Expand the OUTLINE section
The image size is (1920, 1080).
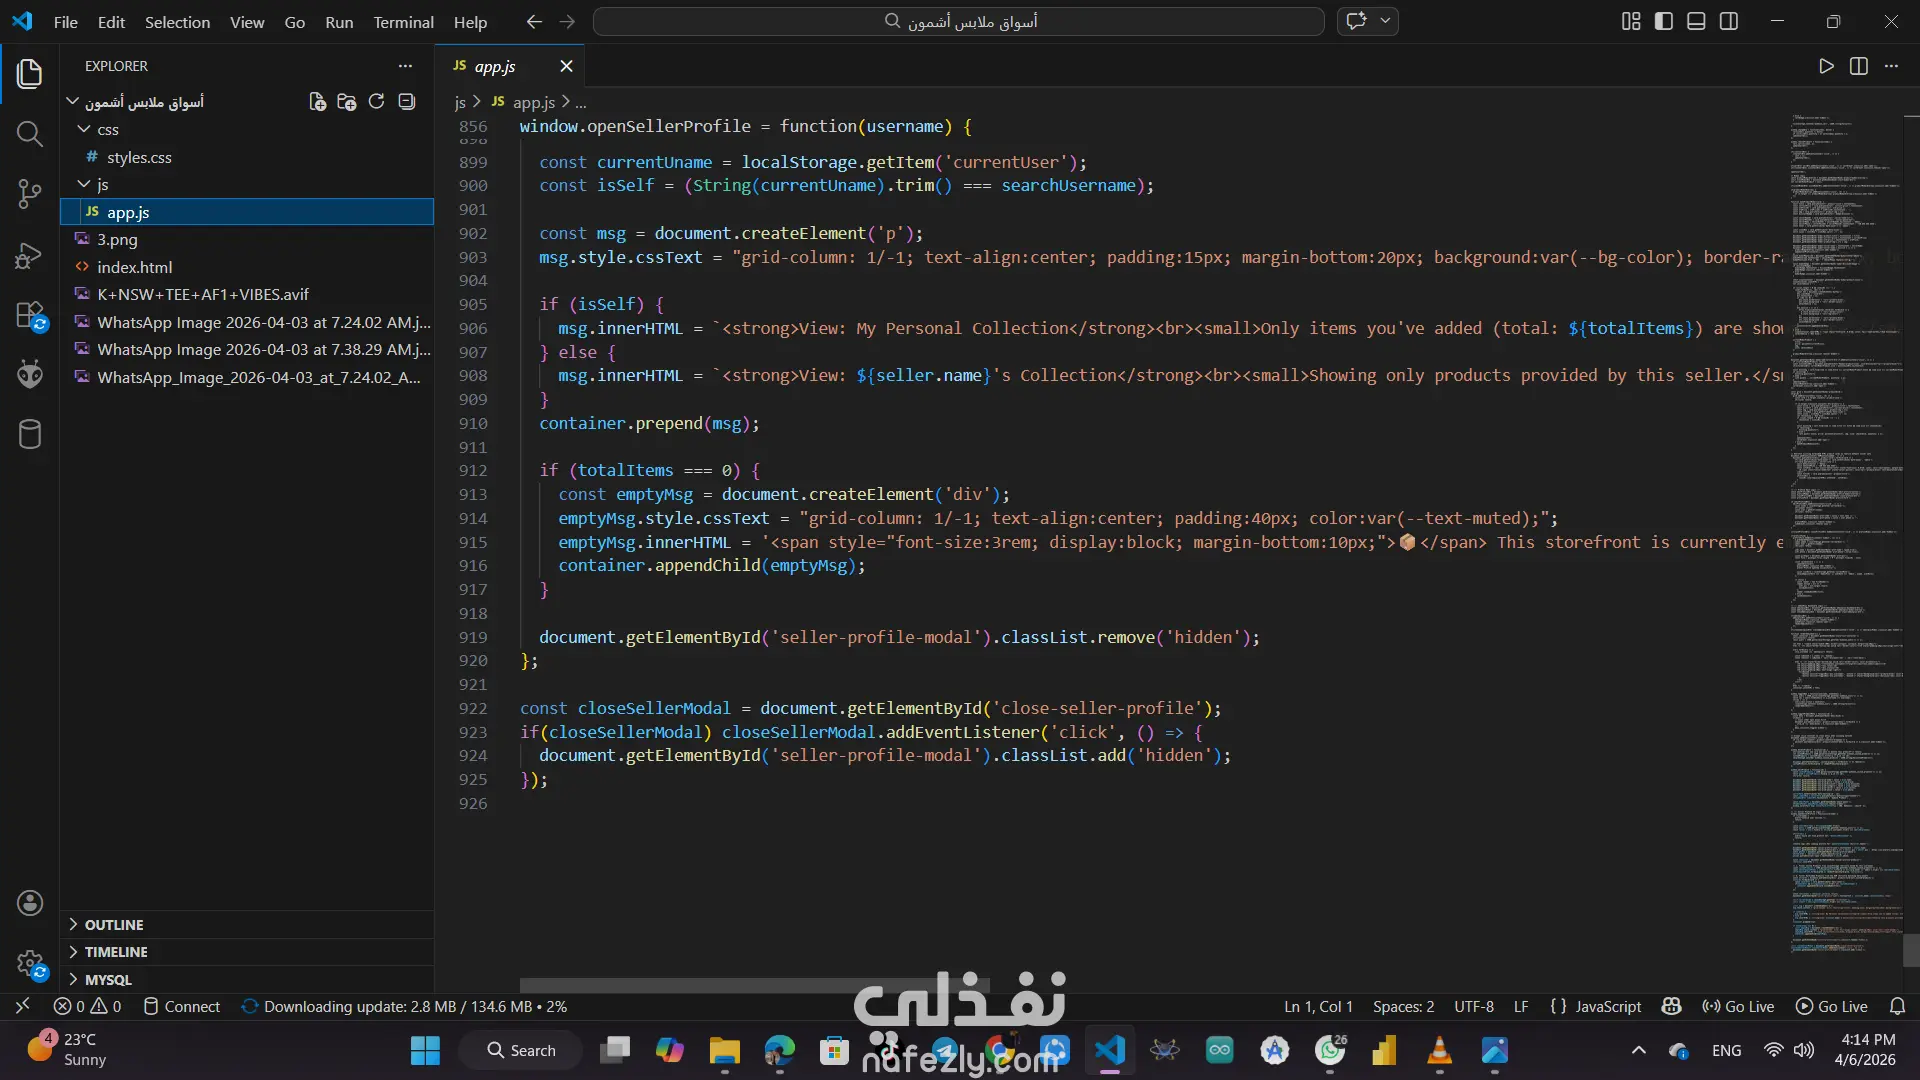click(x=113, y=925)
